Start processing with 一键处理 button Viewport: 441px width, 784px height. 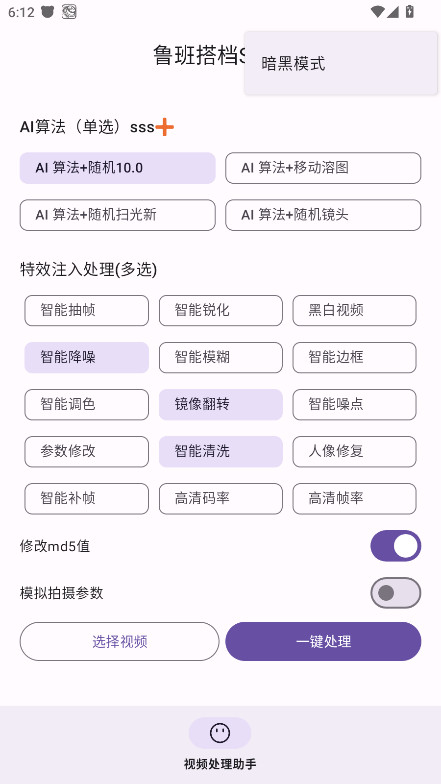pos(323,642)
